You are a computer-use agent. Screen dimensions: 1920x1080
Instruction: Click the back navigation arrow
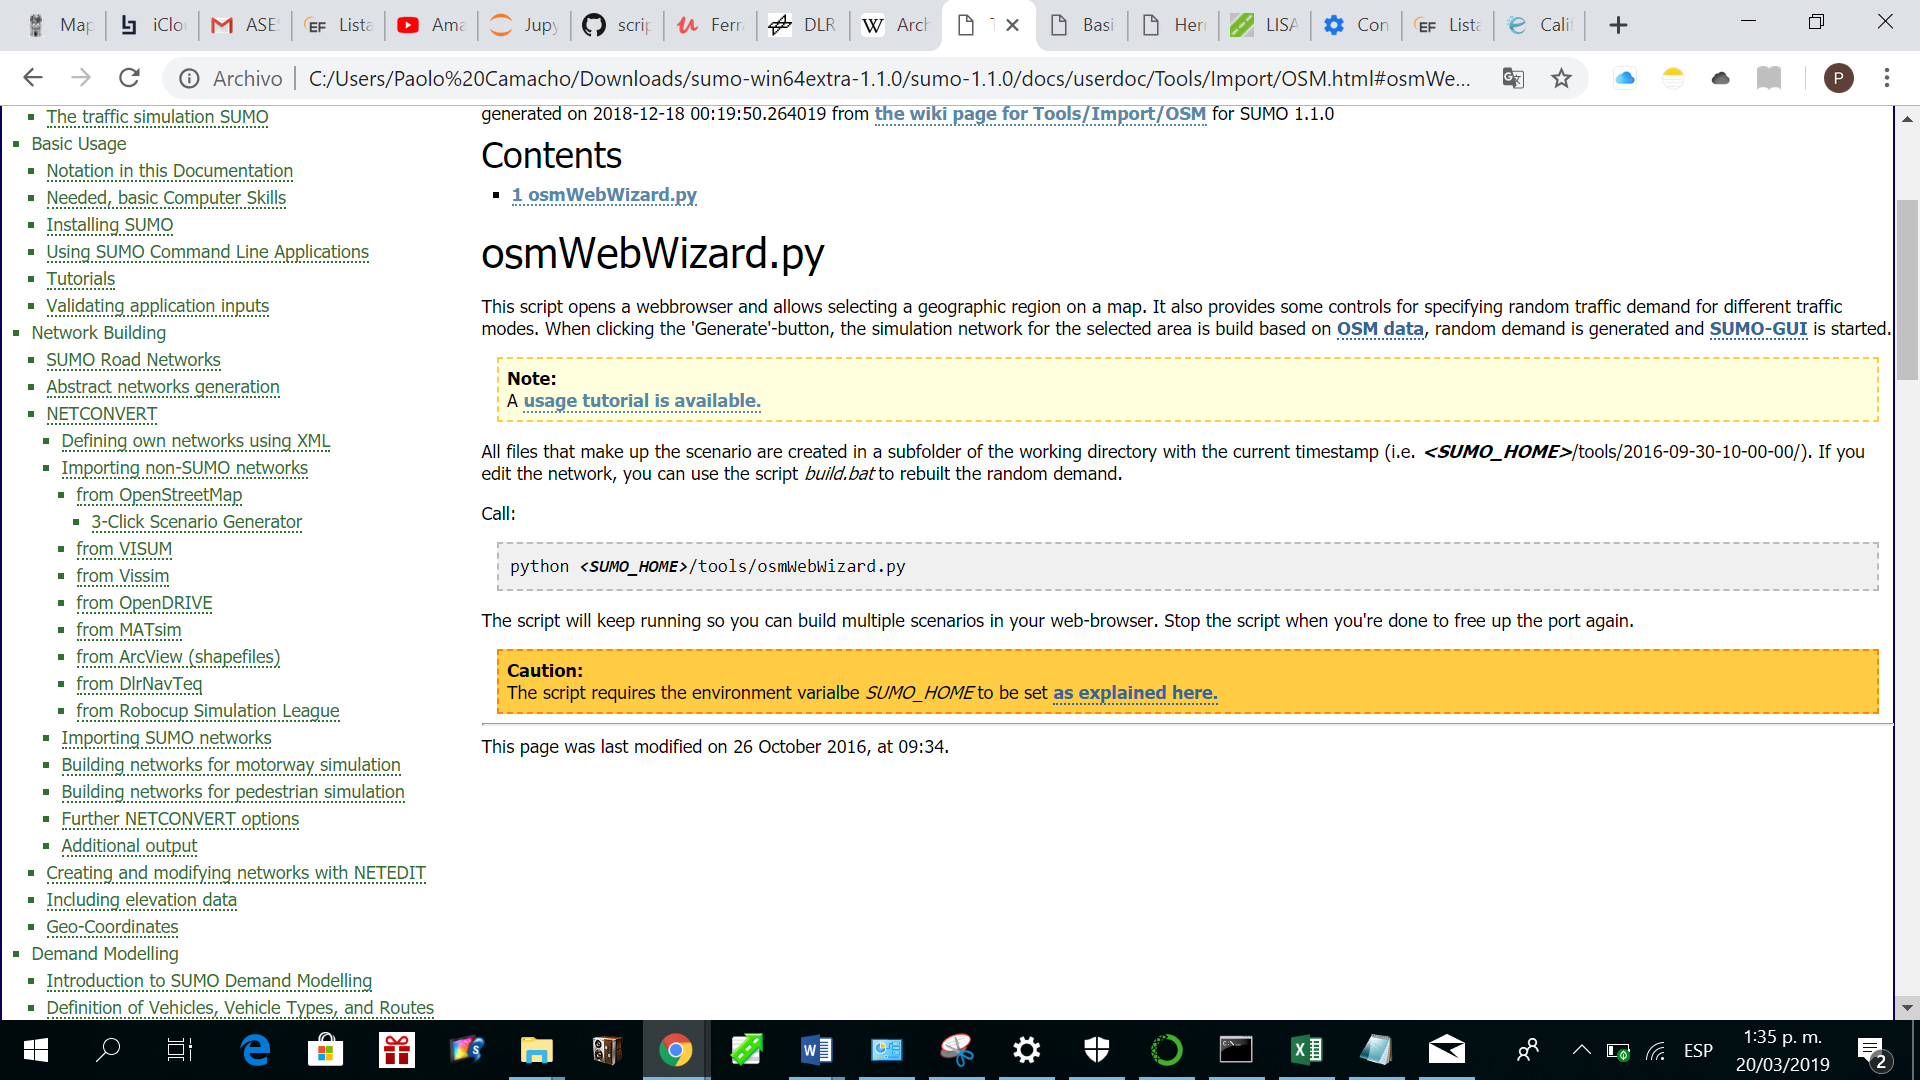pyautogui.click(x=33, y=78)
